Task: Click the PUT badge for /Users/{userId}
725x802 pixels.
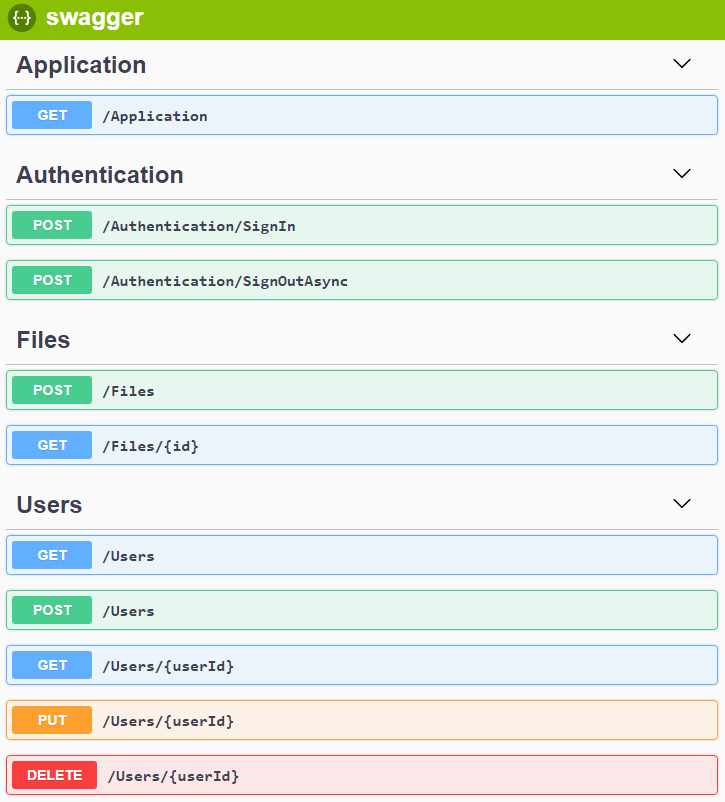Action: pos(52,720)
